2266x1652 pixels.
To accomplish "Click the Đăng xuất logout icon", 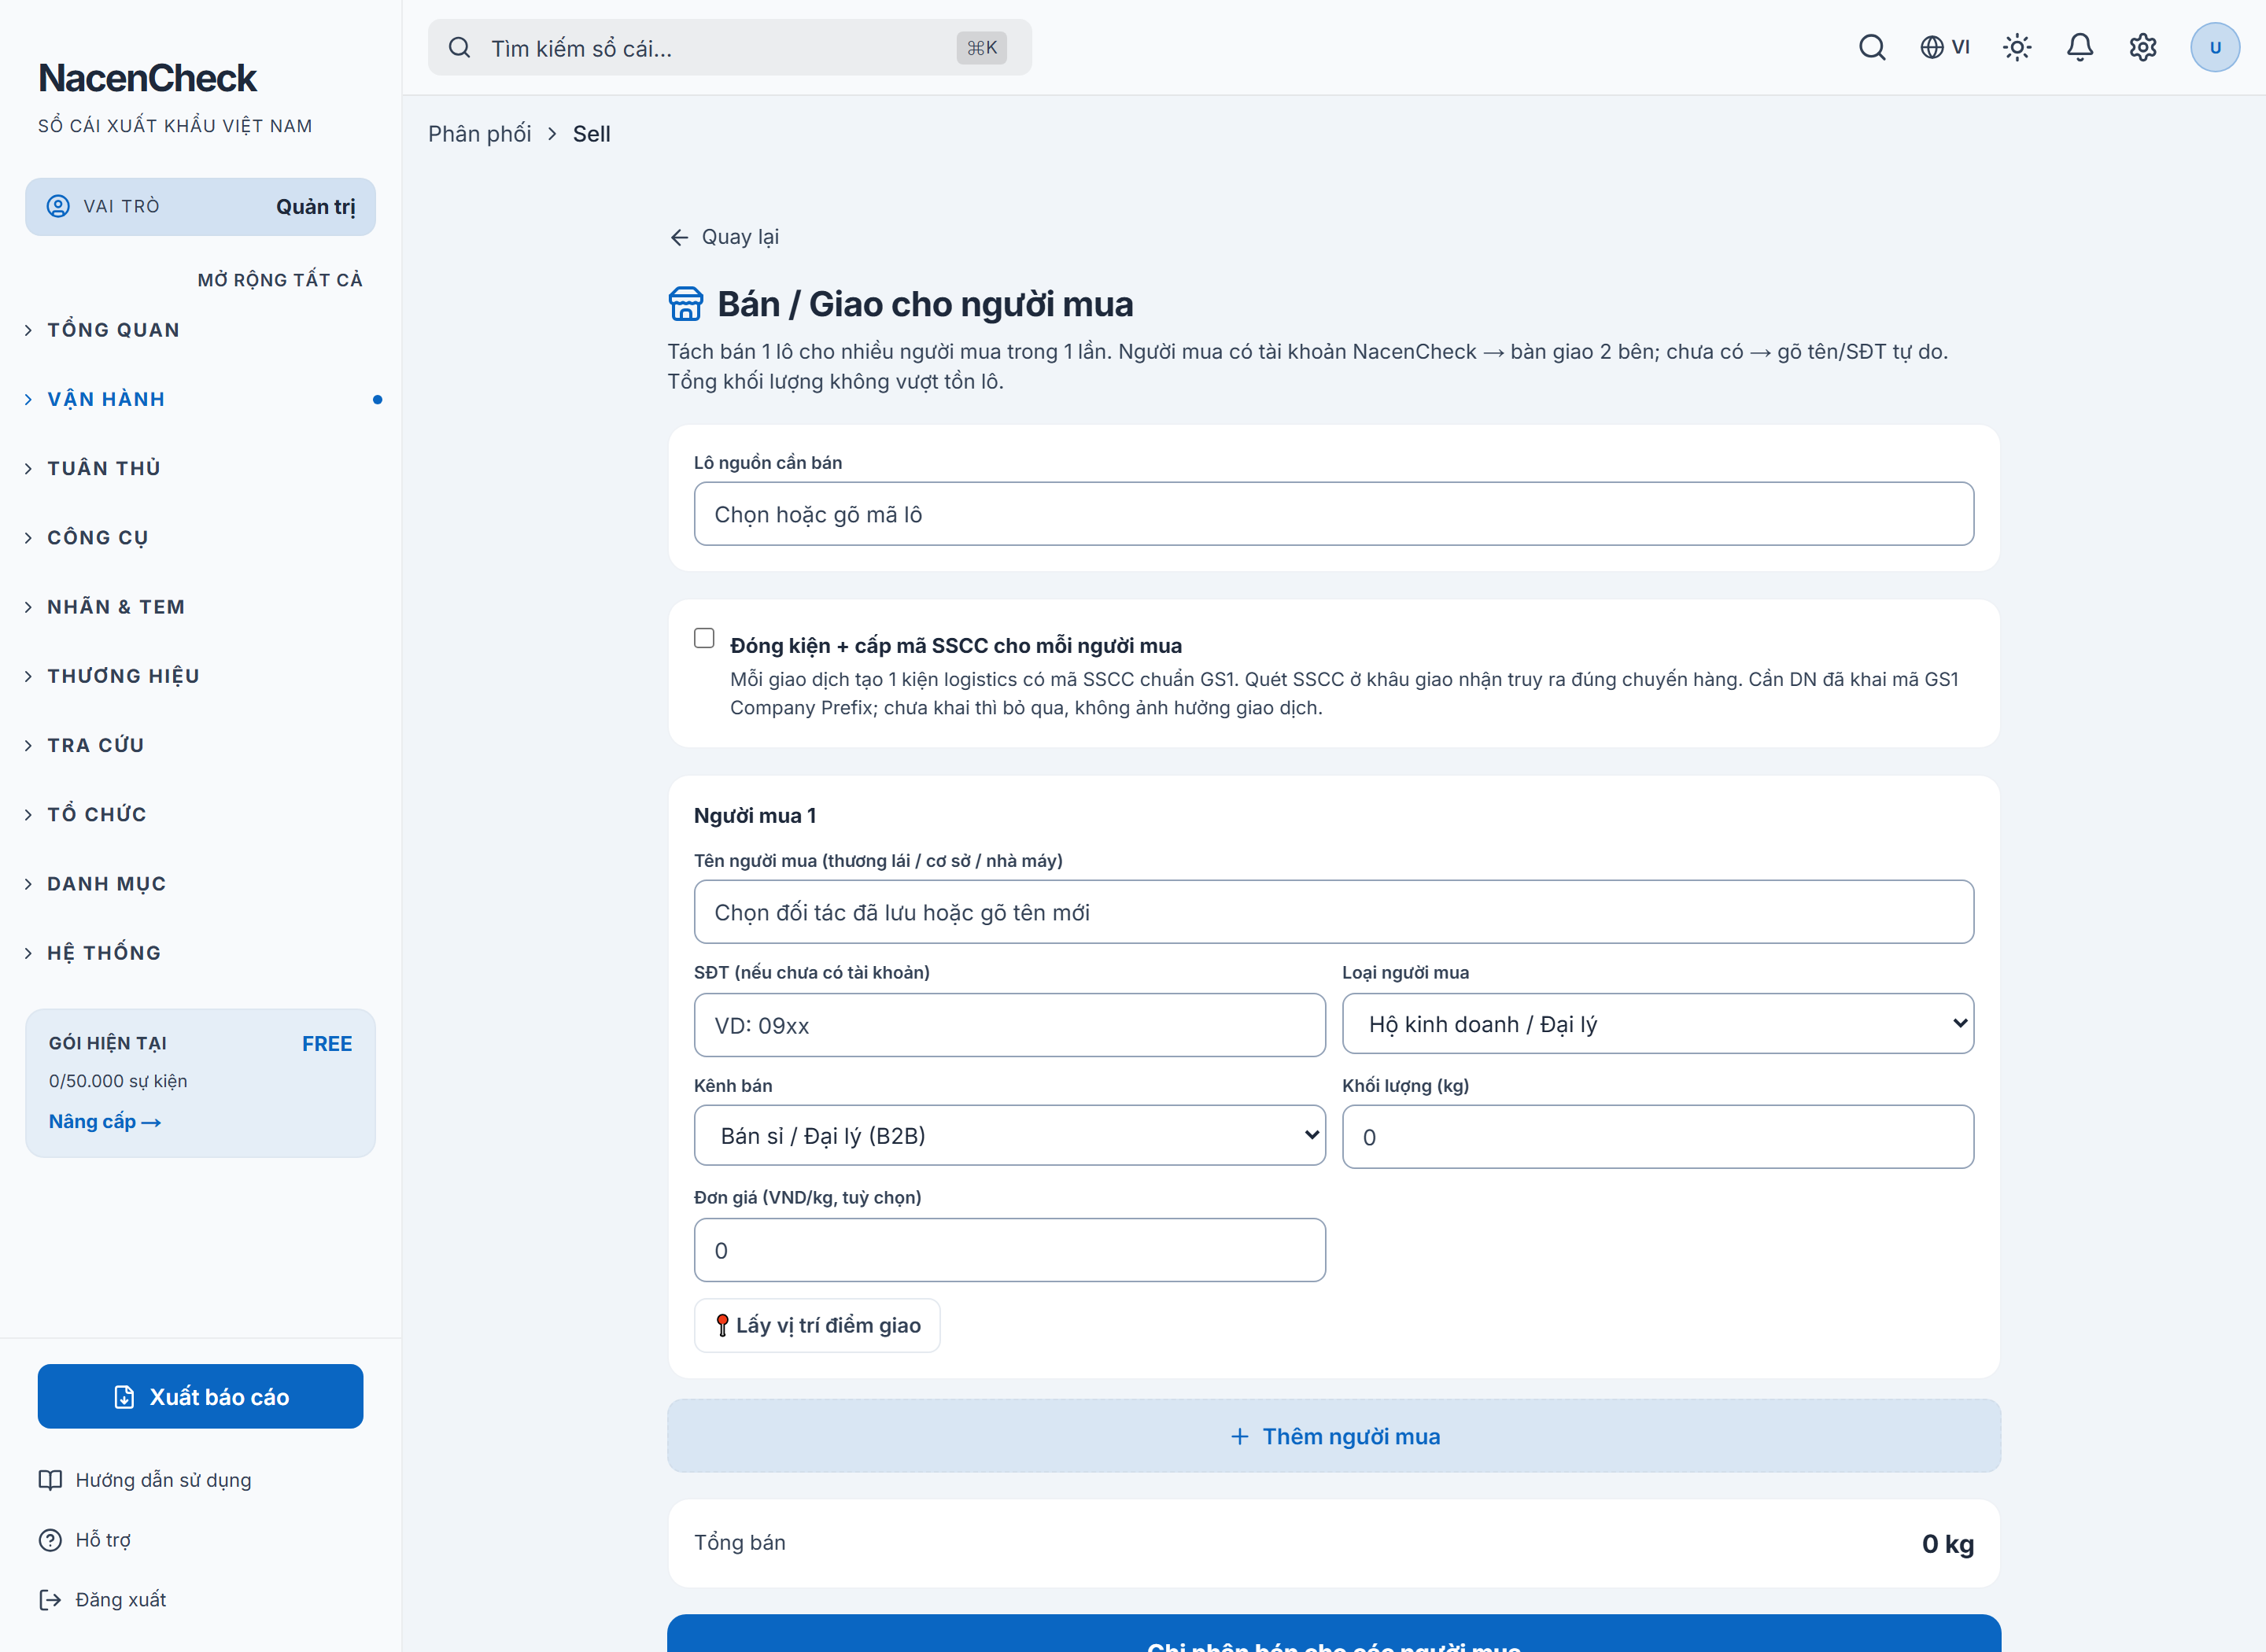I will pyautogui.click(x=50, y=1600).
